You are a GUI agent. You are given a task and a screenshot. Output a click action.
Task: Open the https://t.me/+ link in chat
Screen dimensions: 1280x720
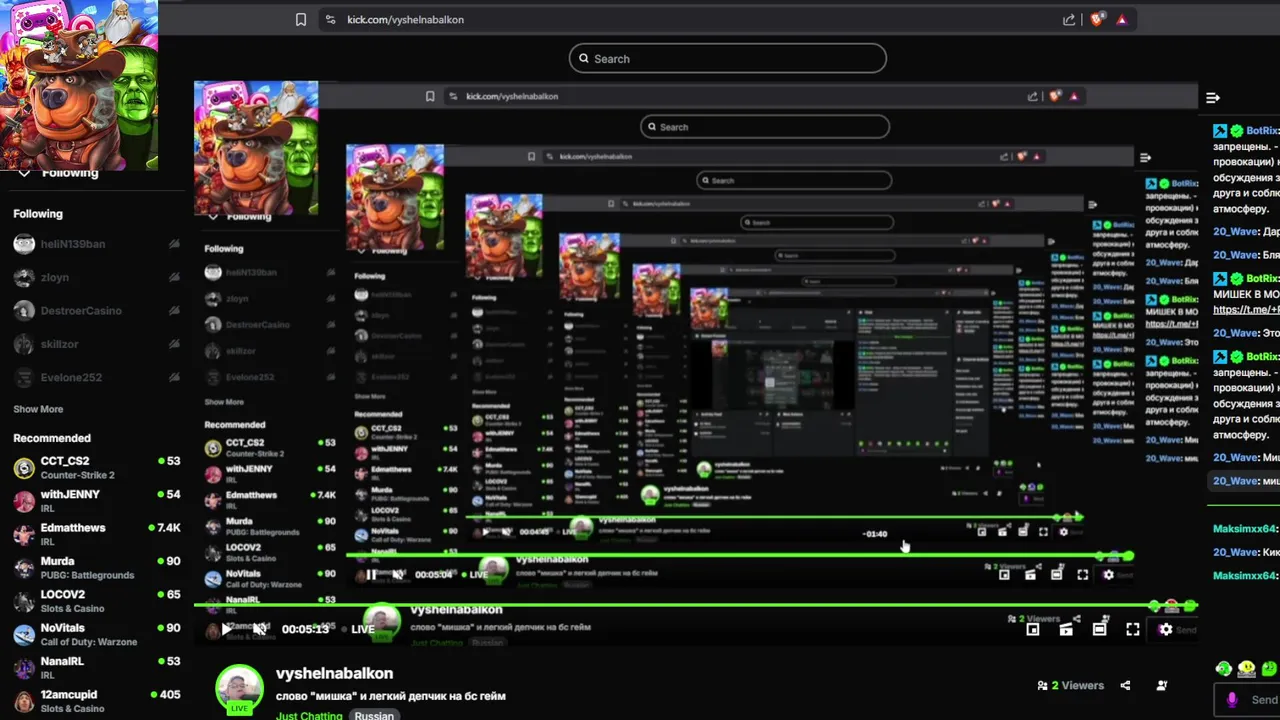point(1246,310)
